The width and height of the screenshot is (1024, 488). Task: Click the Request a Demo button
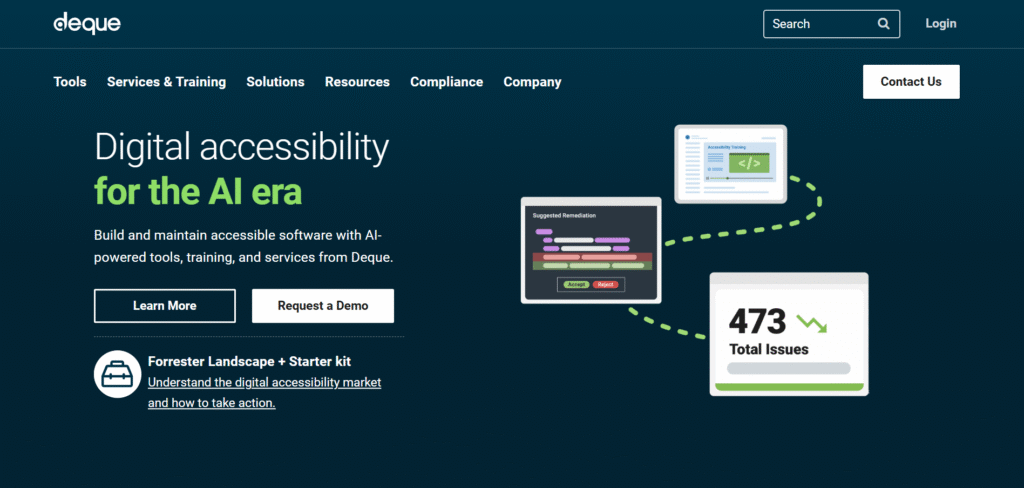(323, 306)
